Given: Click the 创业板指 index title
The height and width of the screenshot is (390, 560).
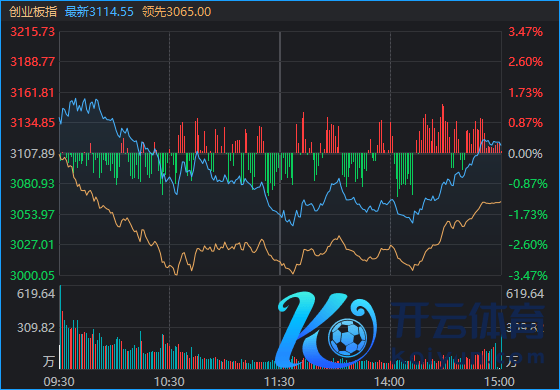Looking at the screenshot, I should click(x=33, y=11).
